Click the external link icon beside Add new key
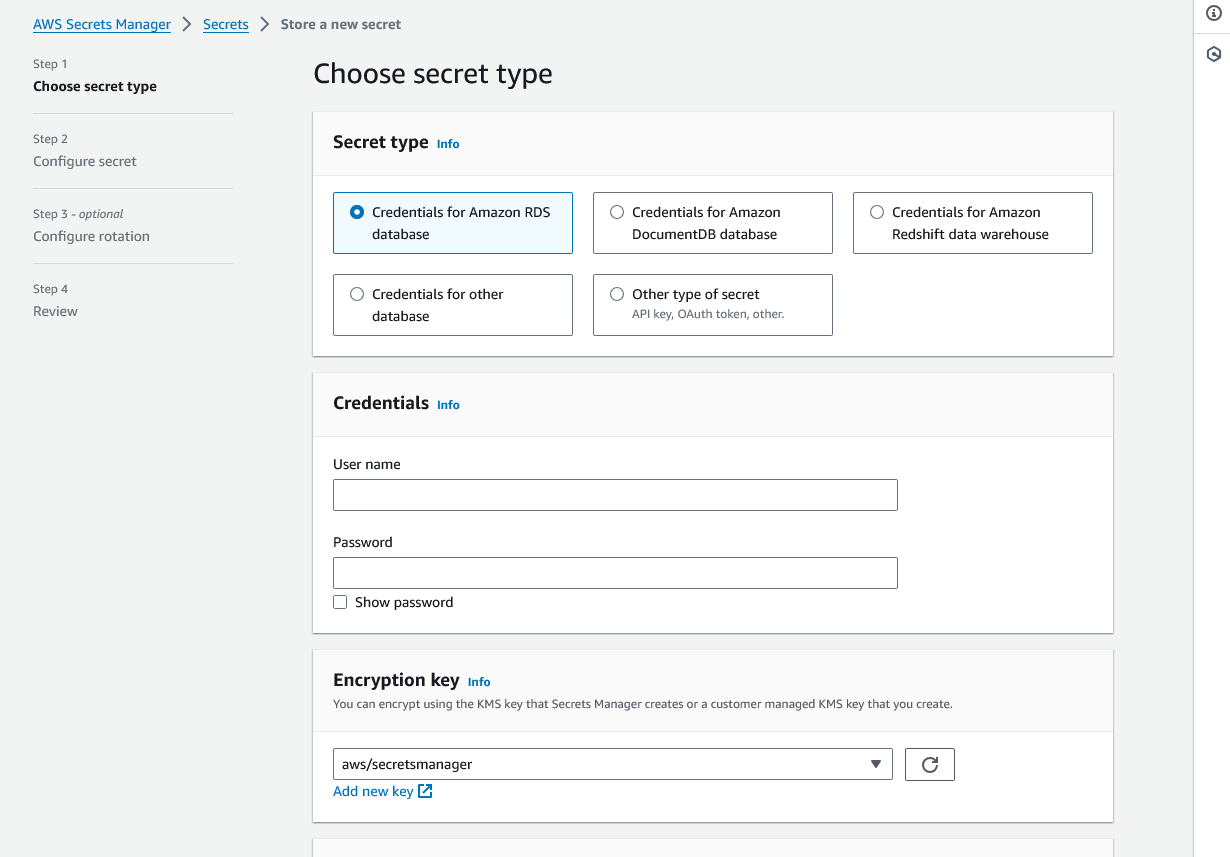This screenshot has height=857, width=1230. coord(425,791)
